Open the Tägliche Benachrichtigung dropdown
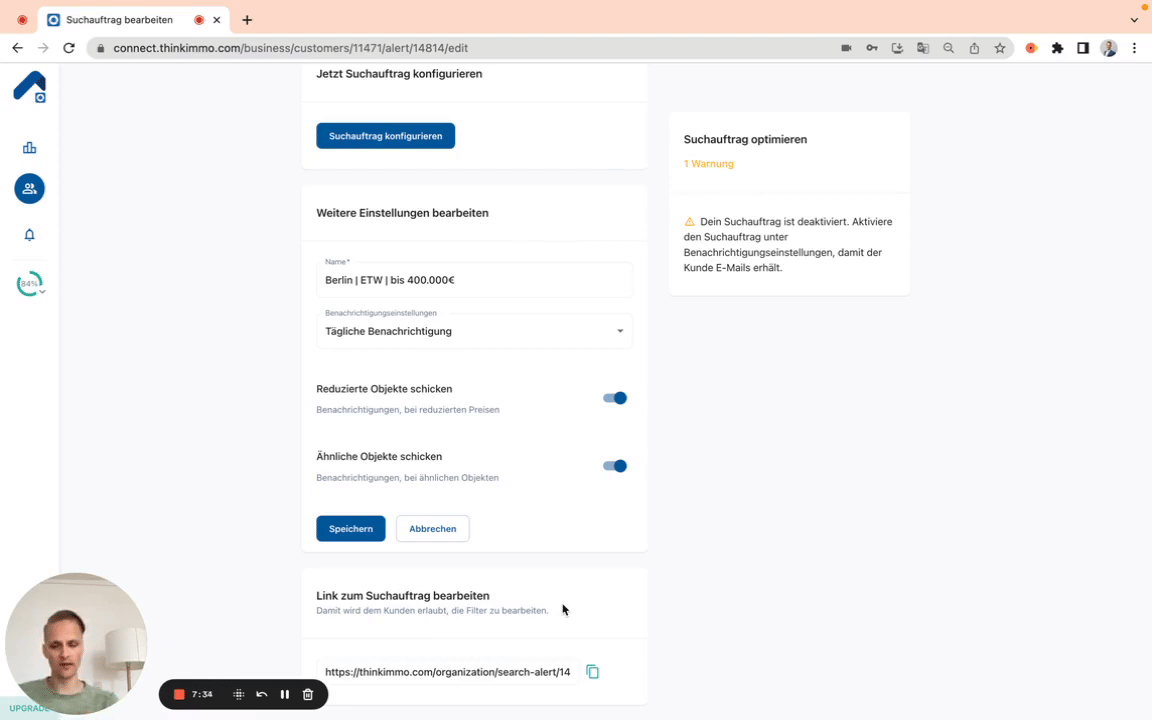 tap(474, 331)
